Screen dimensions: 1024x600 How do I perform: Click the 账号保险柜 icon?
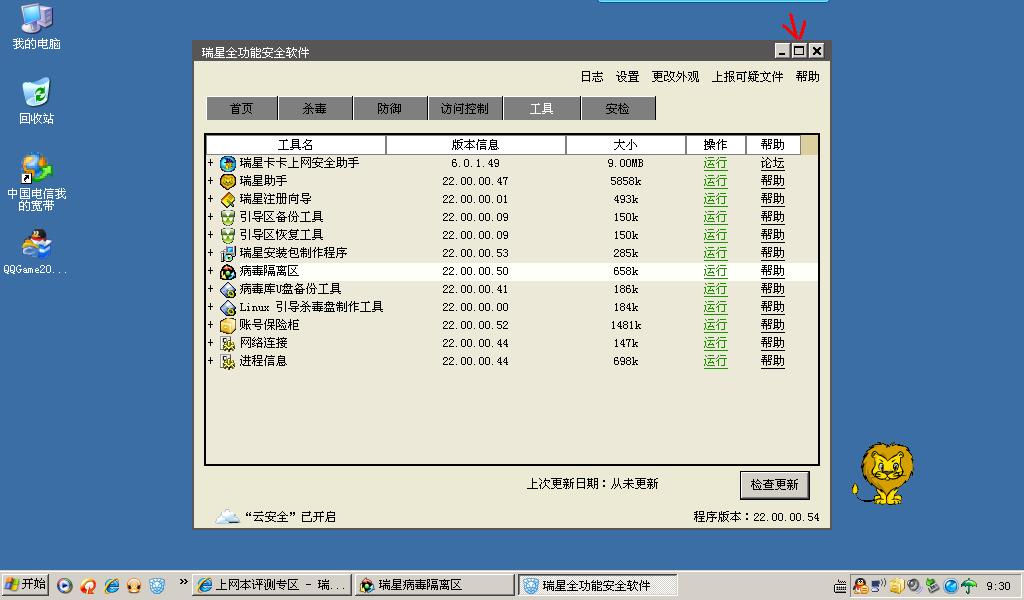[x=227, y=325]
